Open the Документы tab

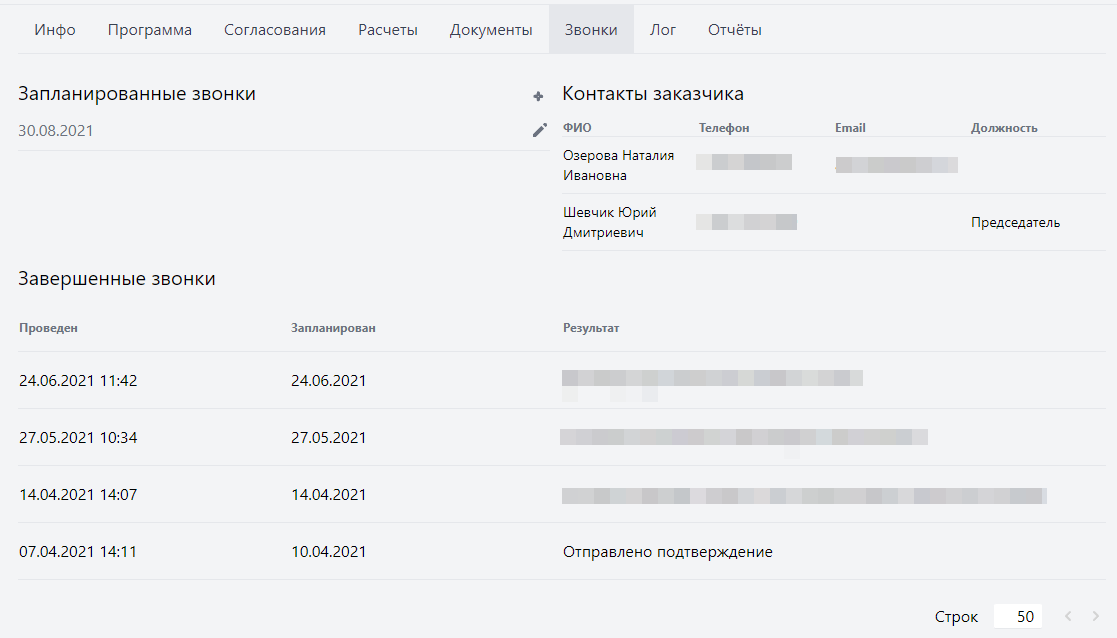pos(491,30)
